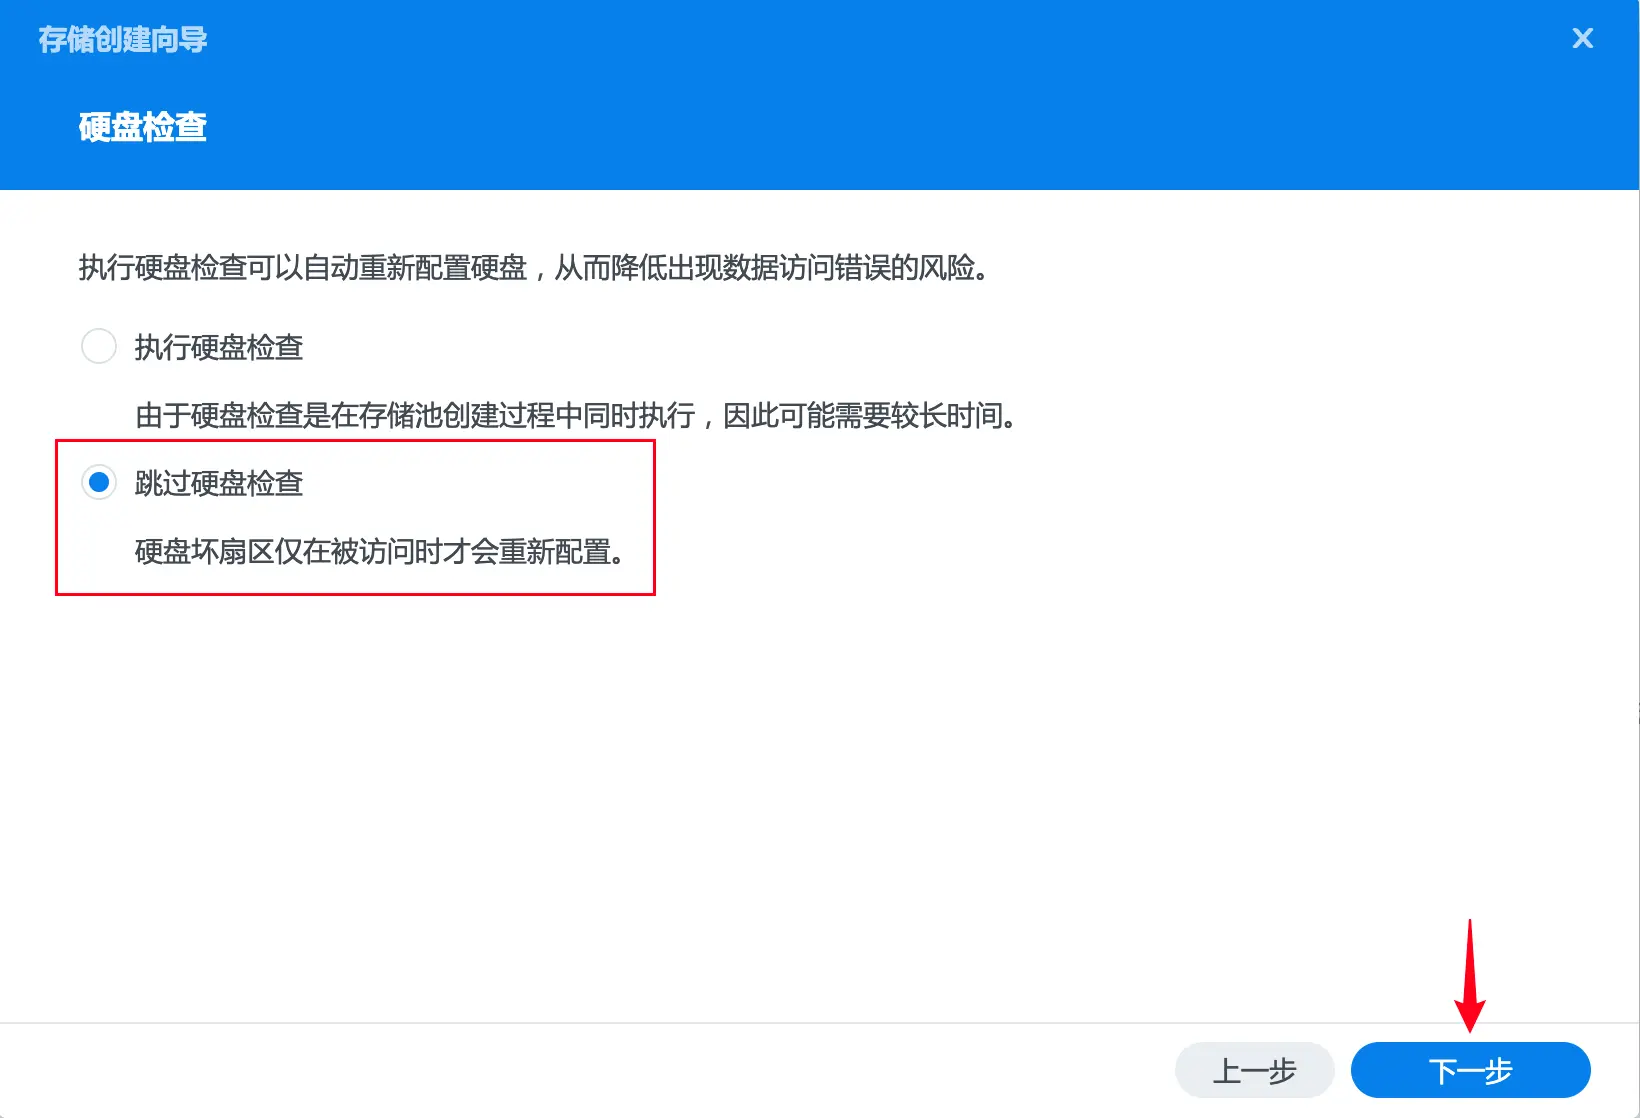Click the red highlighted box border
Viewport: 1640px width, 1118px height.
[x=355, y=441]
